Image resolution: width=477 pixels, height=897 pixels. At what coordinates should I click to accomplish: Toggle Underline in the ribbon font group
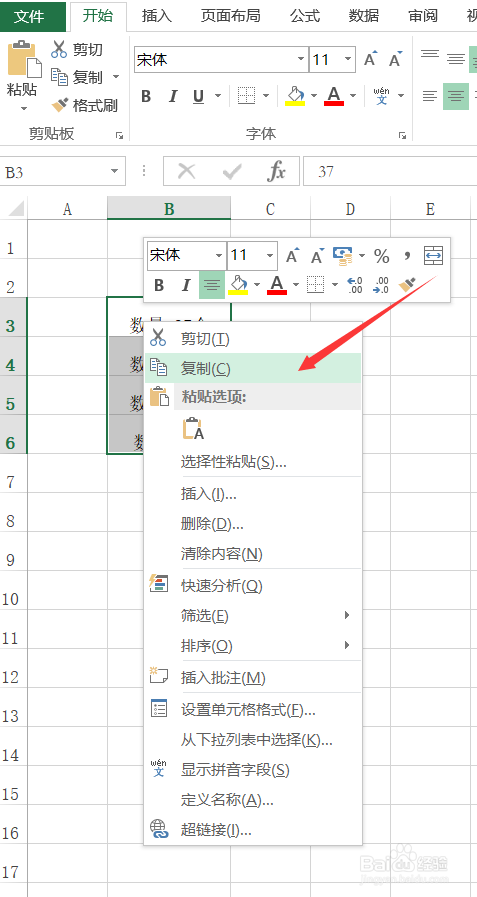click(198, 96)
